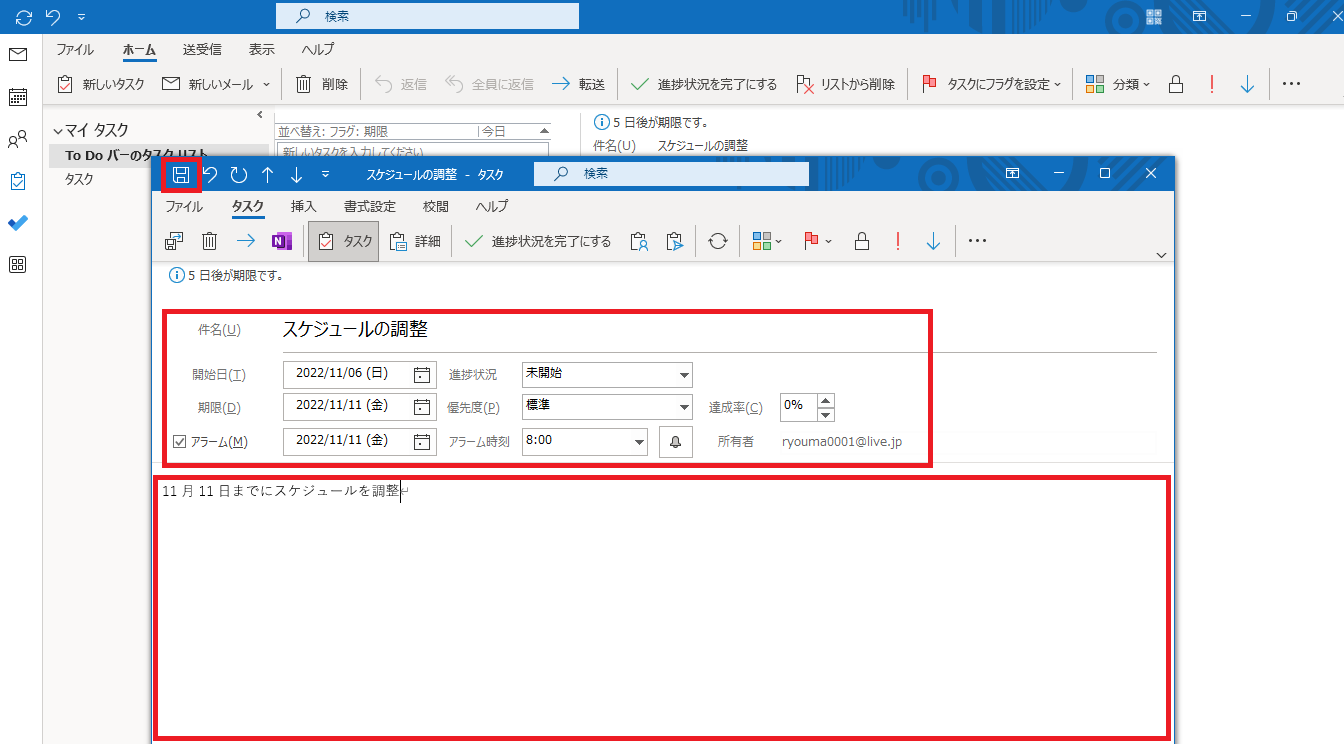The height and width of the screenshot is (744, 1344).
Task: Click the alarm sound bell icon
Action: (x=675, y=441)
